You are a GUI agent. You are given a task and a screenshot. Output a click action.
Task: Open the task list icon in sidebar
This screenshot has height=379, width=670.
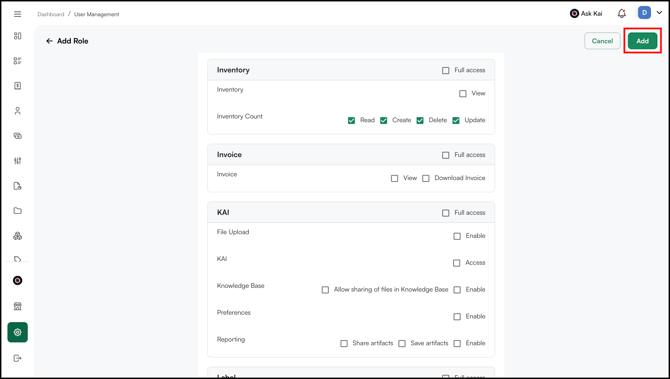coord(18,61)
